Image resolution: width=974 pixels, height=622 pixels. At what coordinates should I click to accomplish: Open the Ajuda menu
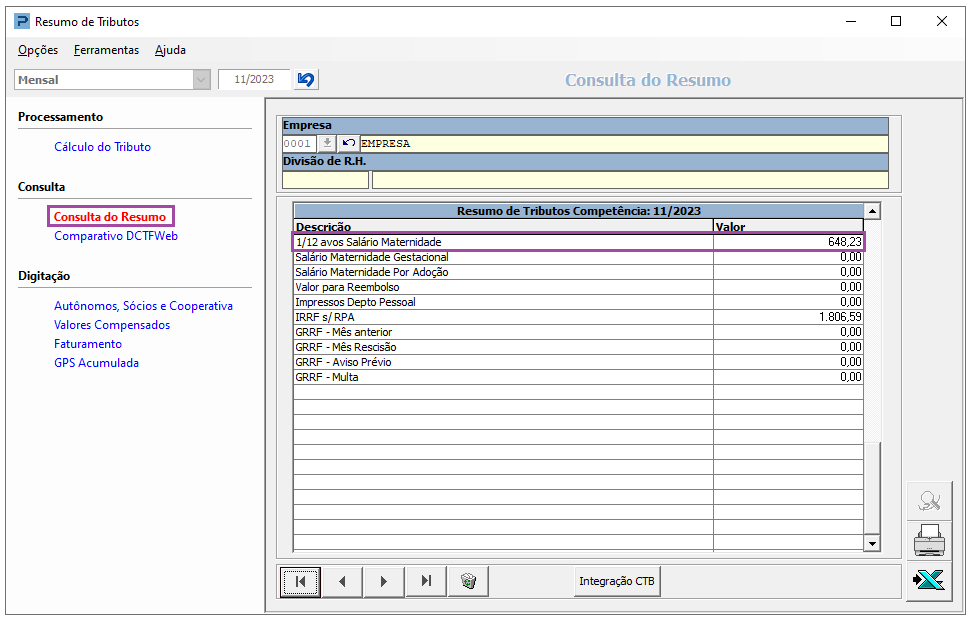170,50
